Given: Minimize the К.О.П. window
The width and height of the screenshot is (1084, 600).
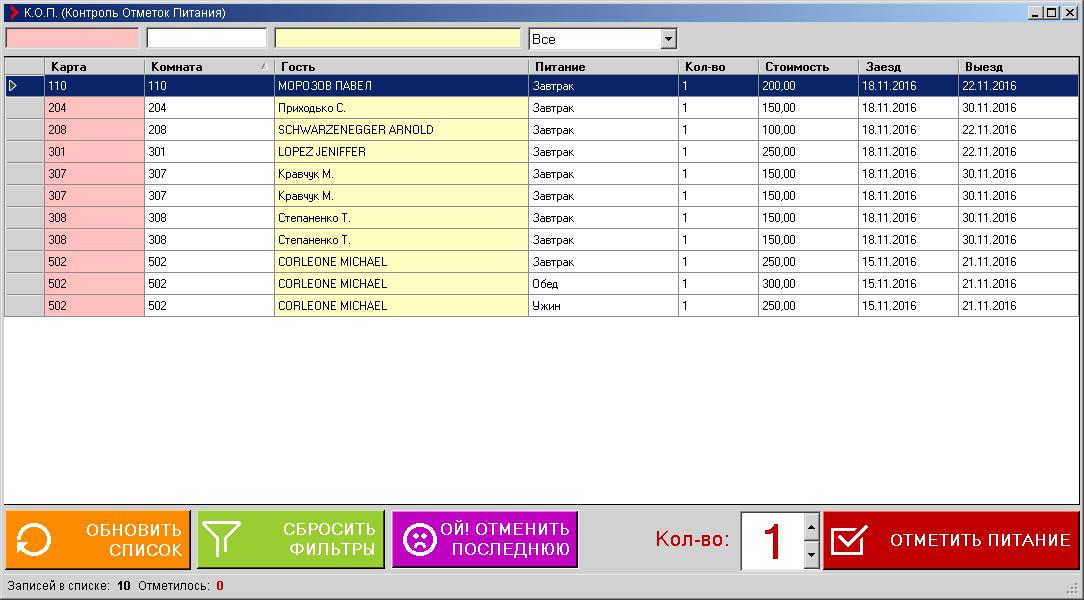Looking at the screenshot, I should pyautogui.click(x=1035, y=12).
